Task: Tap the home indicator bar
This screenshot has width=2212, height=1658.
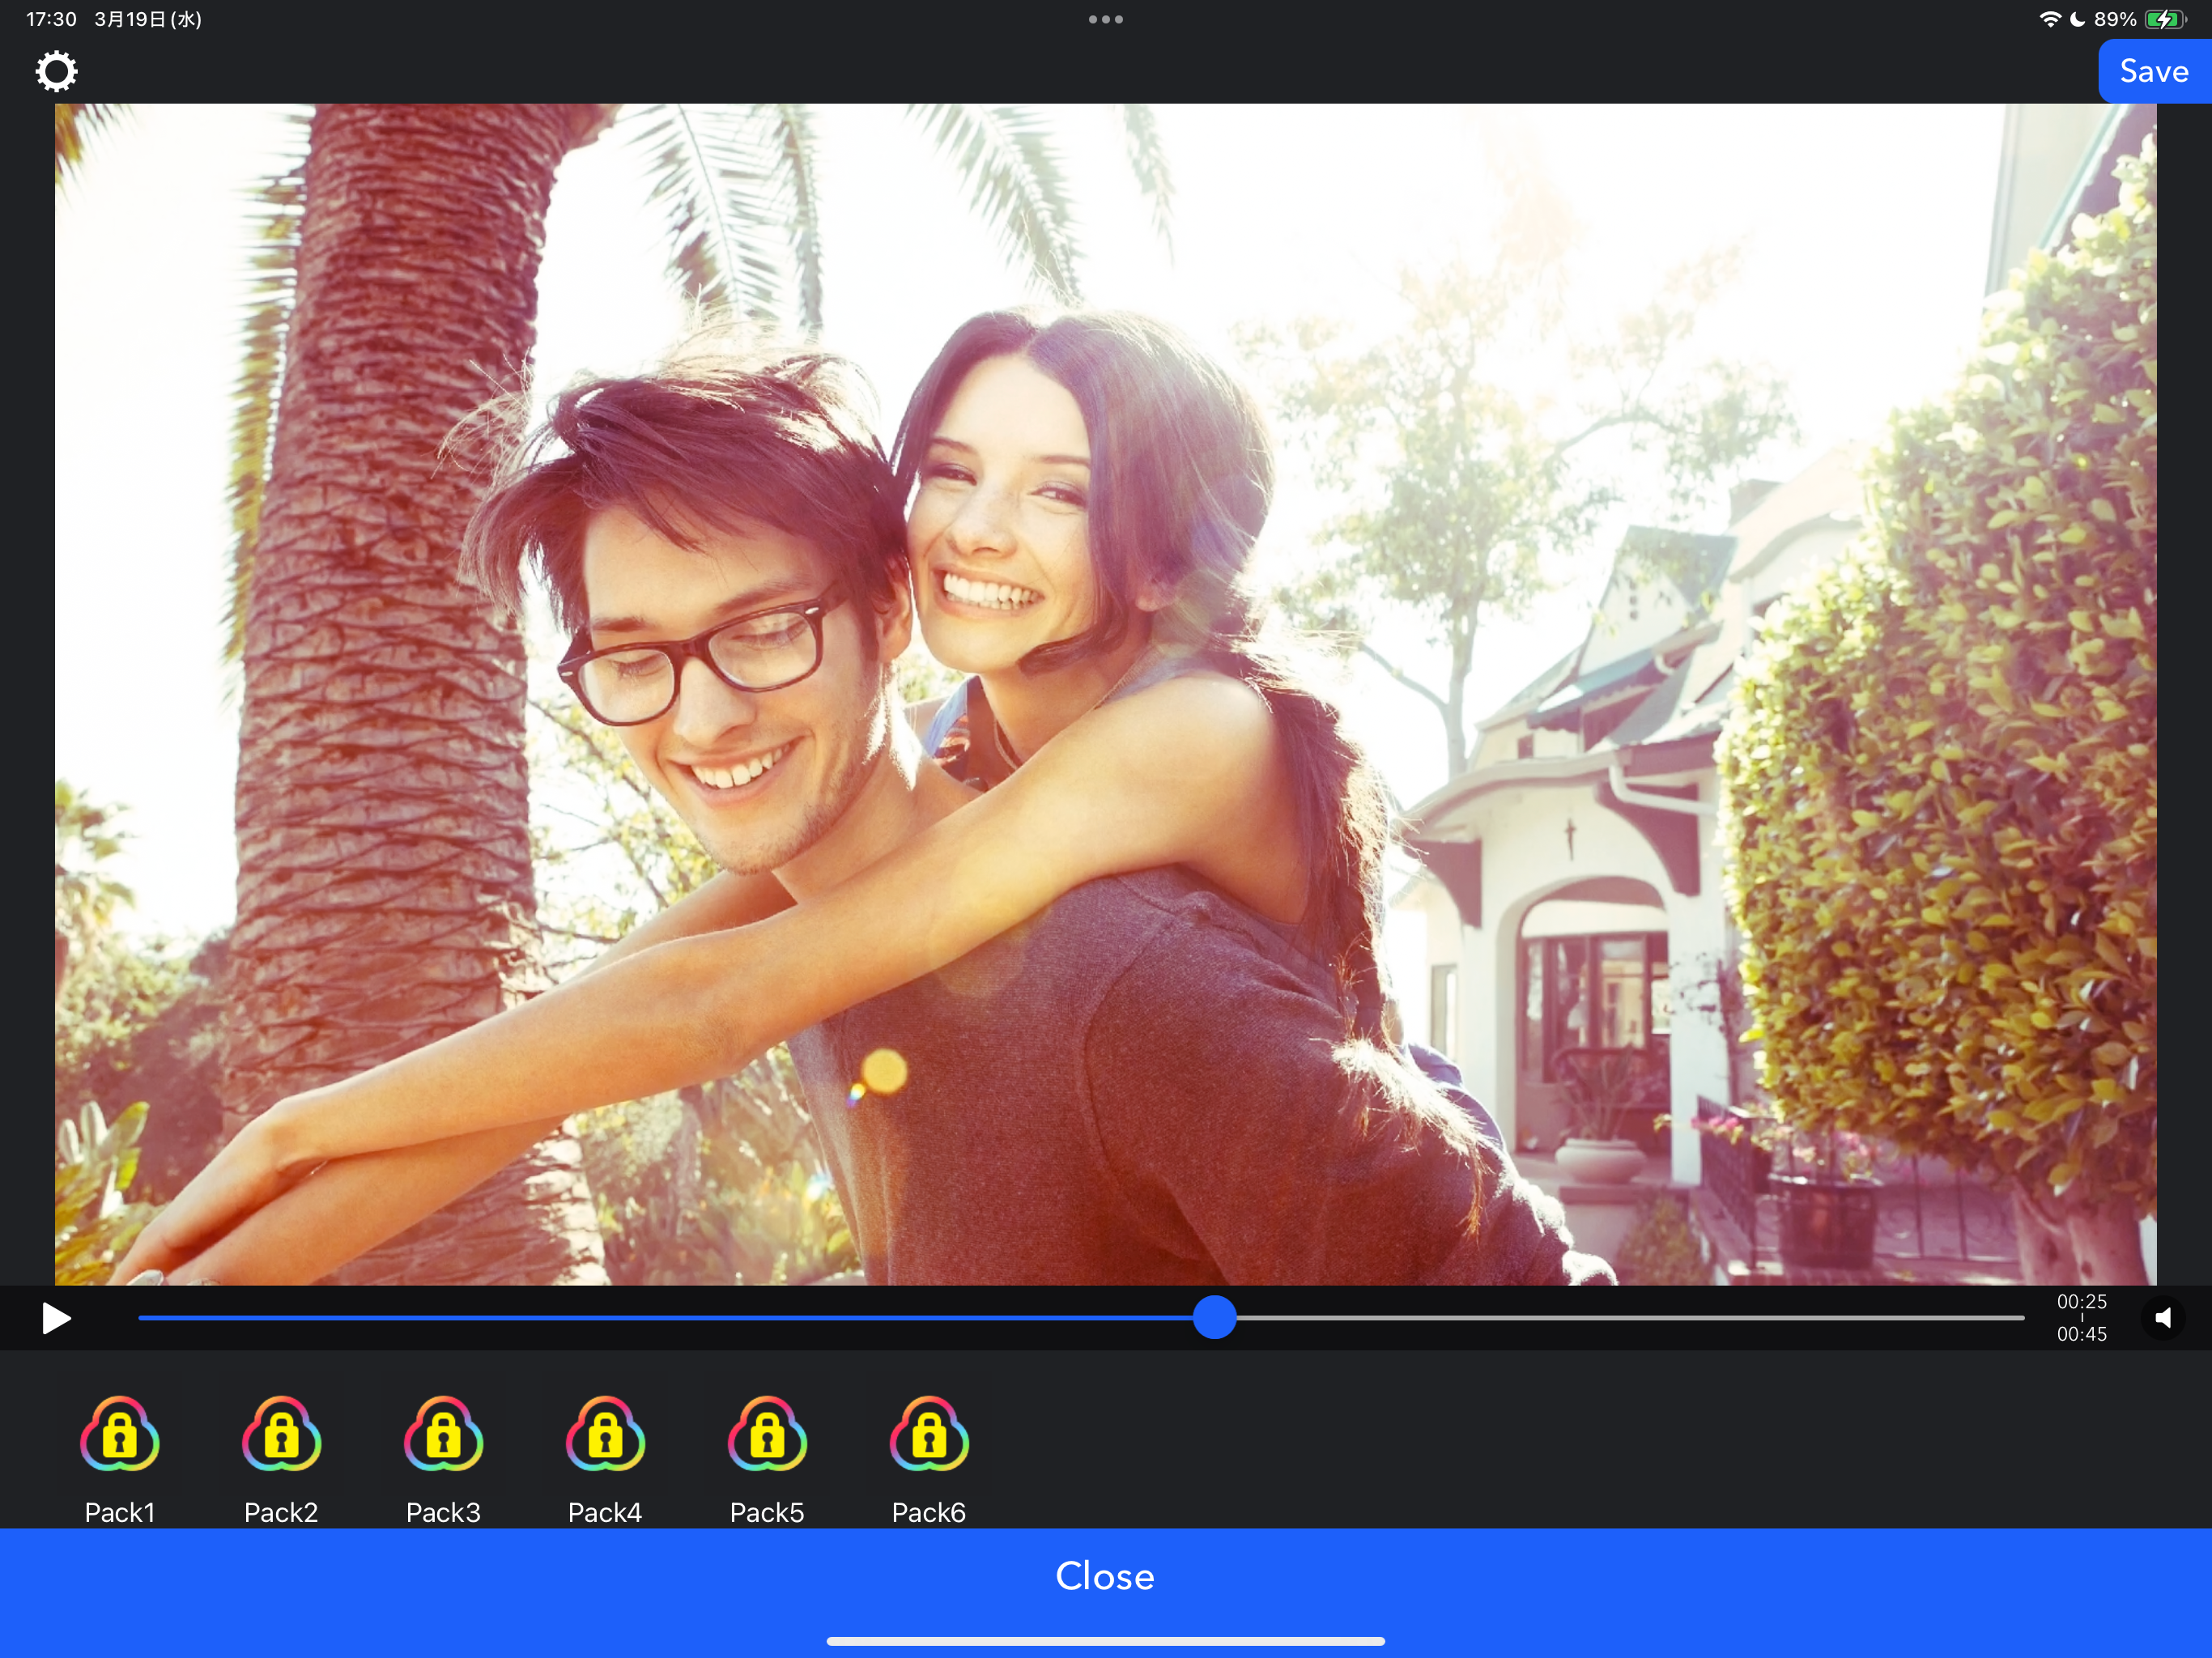Action: (x=1106, y=1641)
